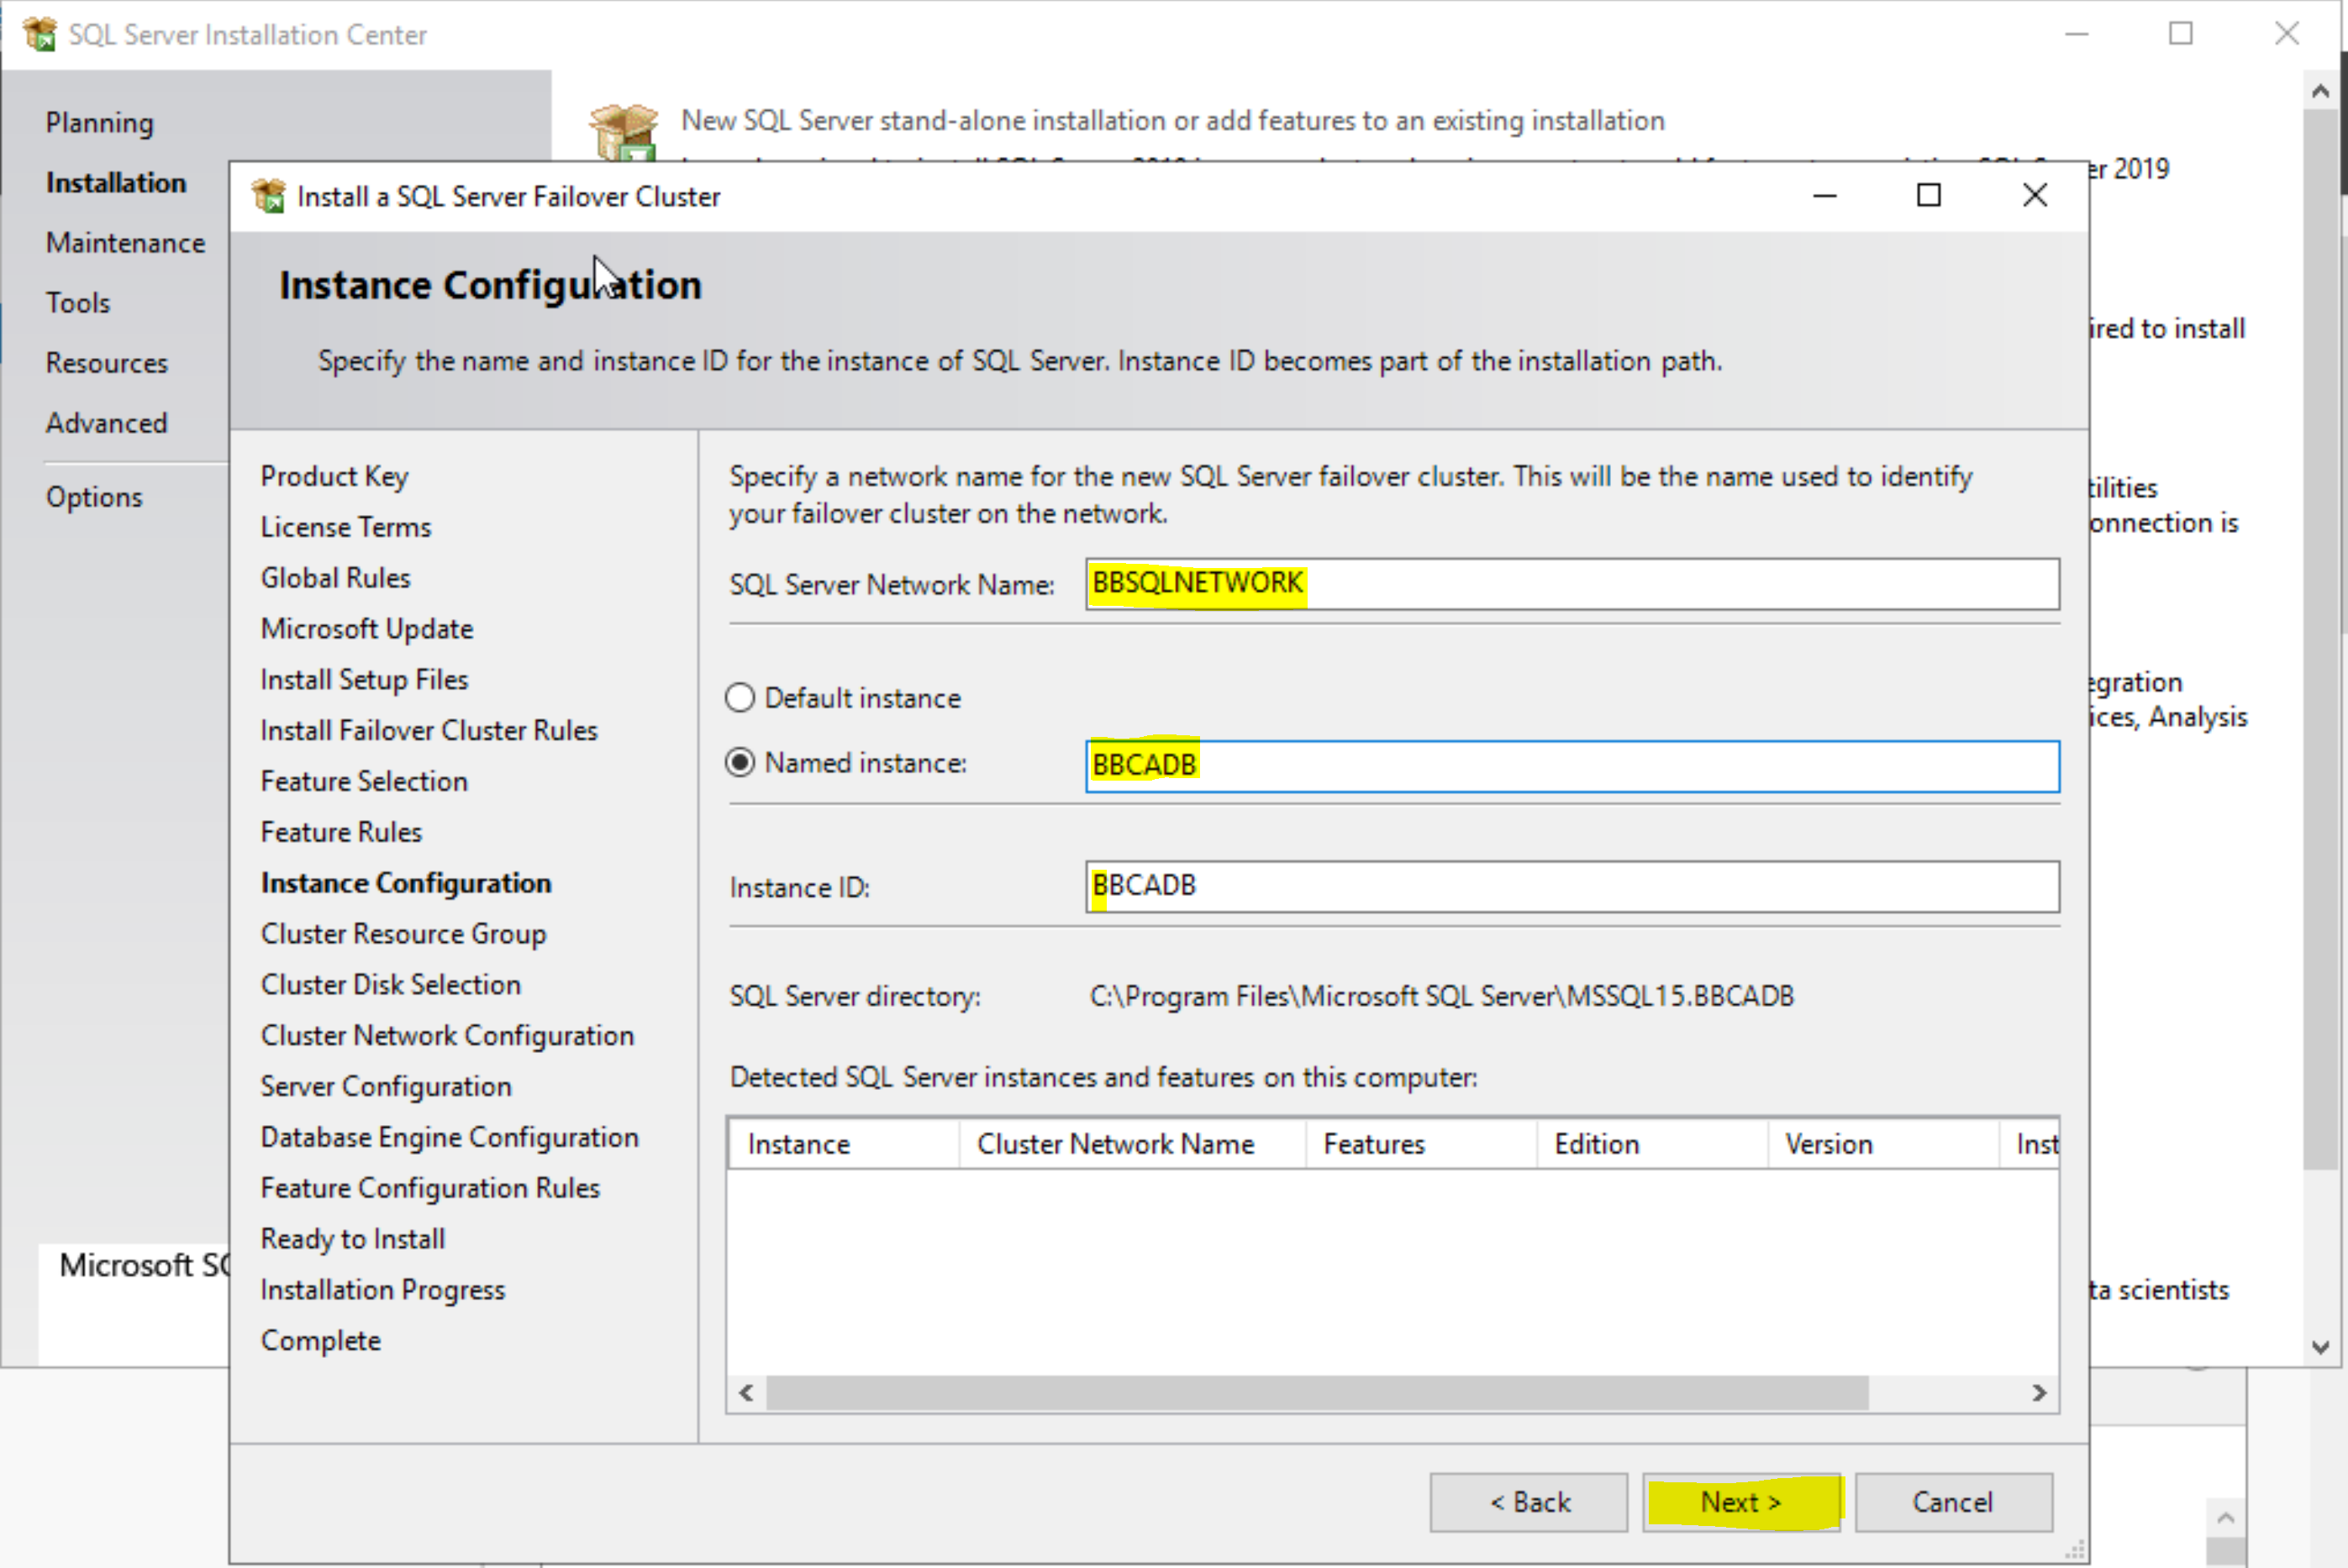Click the Feature Rules step
Image resolution: width=2348 pixels, height=1568 pixels.
tap(341, 832)
